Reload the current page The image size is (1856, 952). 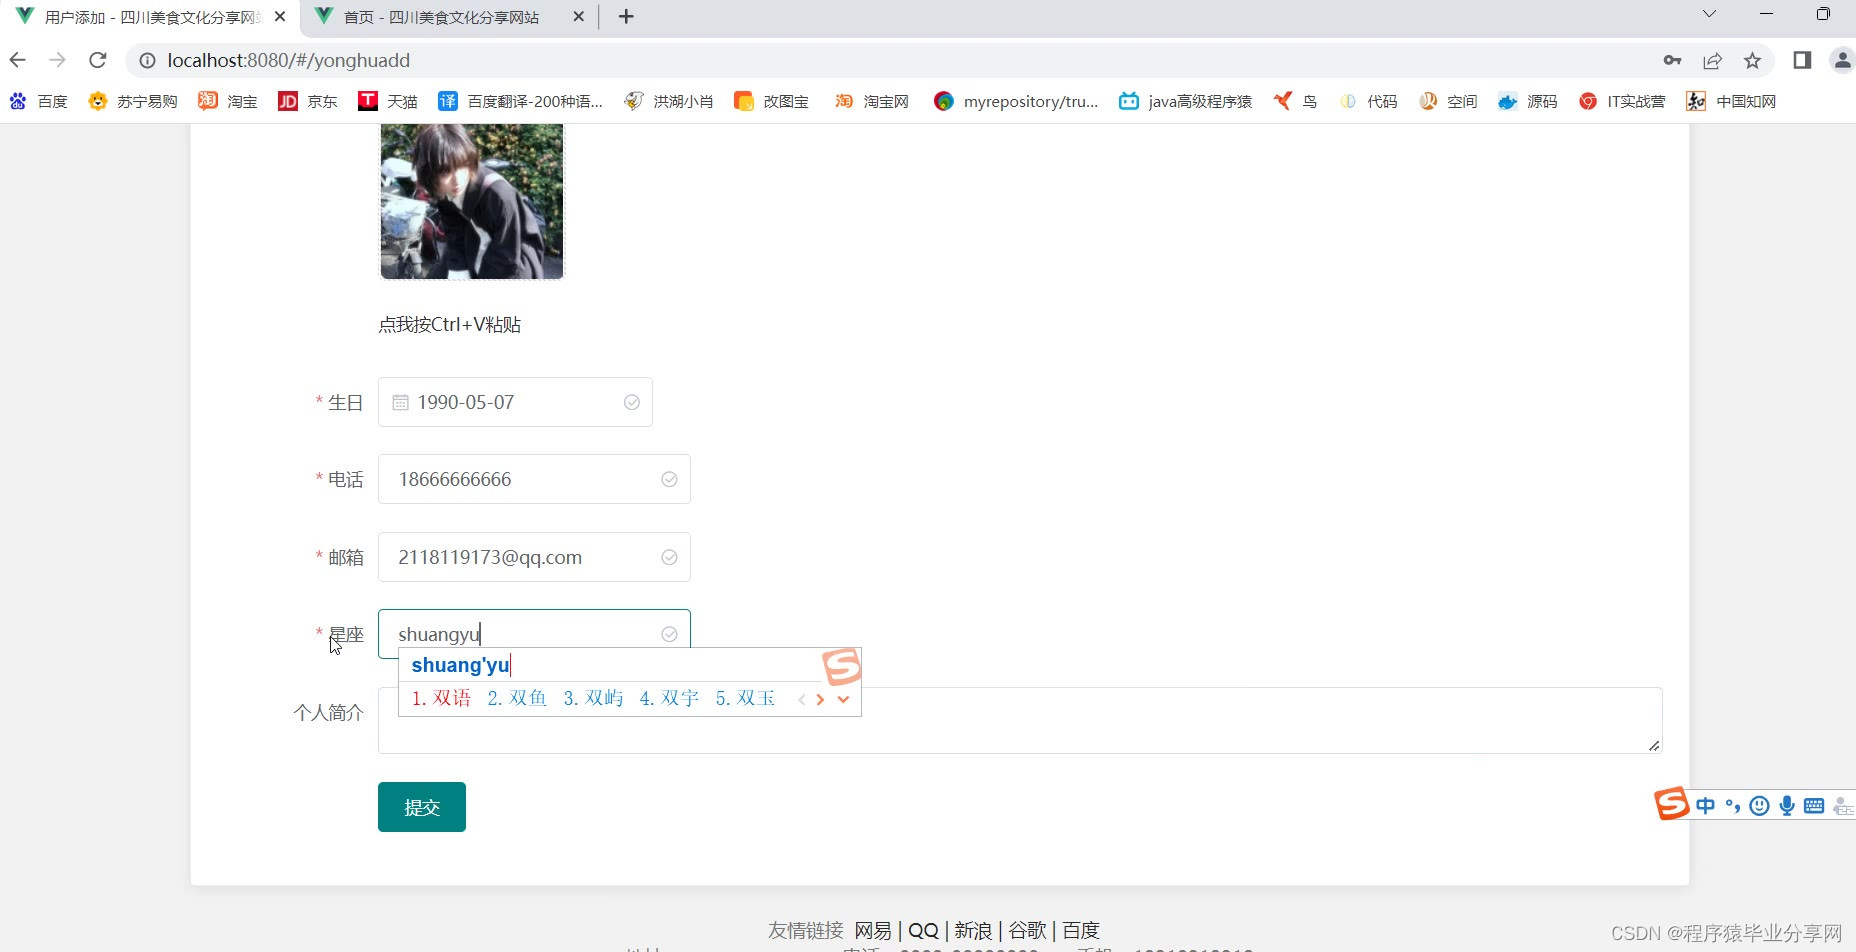(x=98, y=60)
